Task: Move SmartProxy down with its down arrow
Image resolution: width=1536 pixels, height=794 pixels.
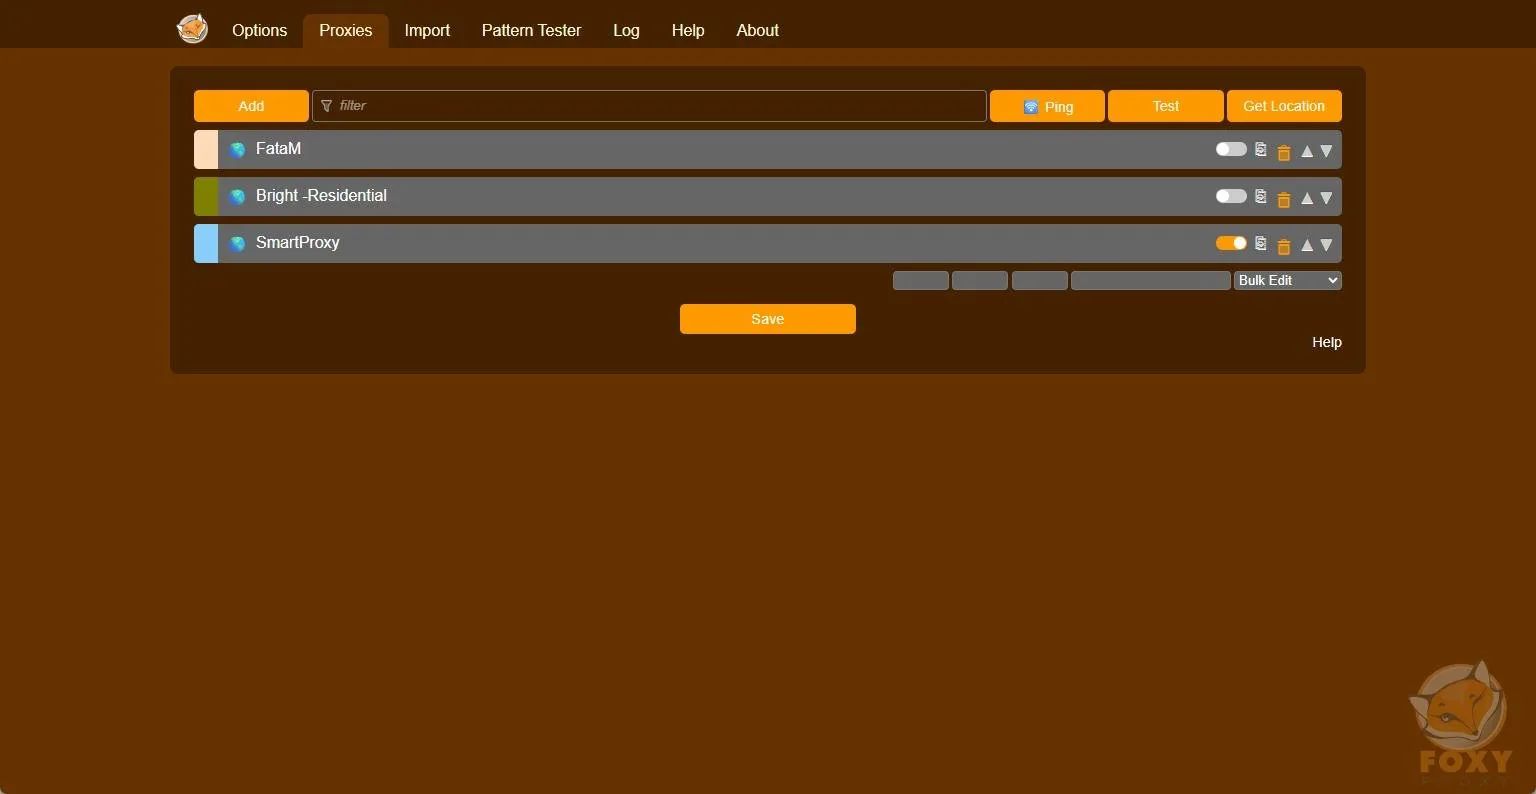Action: (1327, 245)
